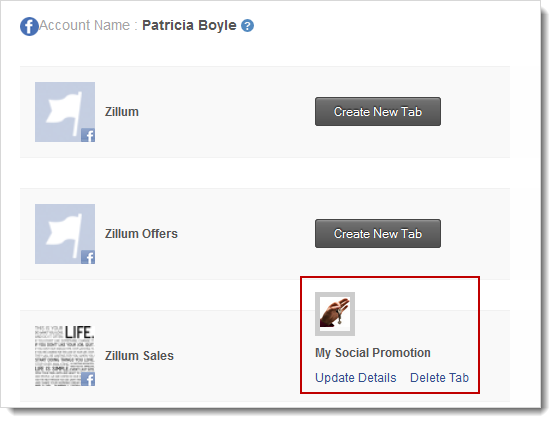The height and width of the screenshot is (423, 556).
Task: Open the hand-with-keys promotion thumbnail
Action: (335, 314)
